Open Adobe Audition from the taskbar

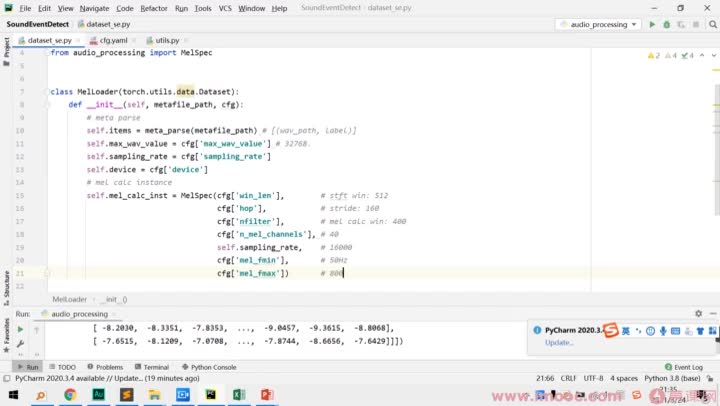(x=98, y=395)
